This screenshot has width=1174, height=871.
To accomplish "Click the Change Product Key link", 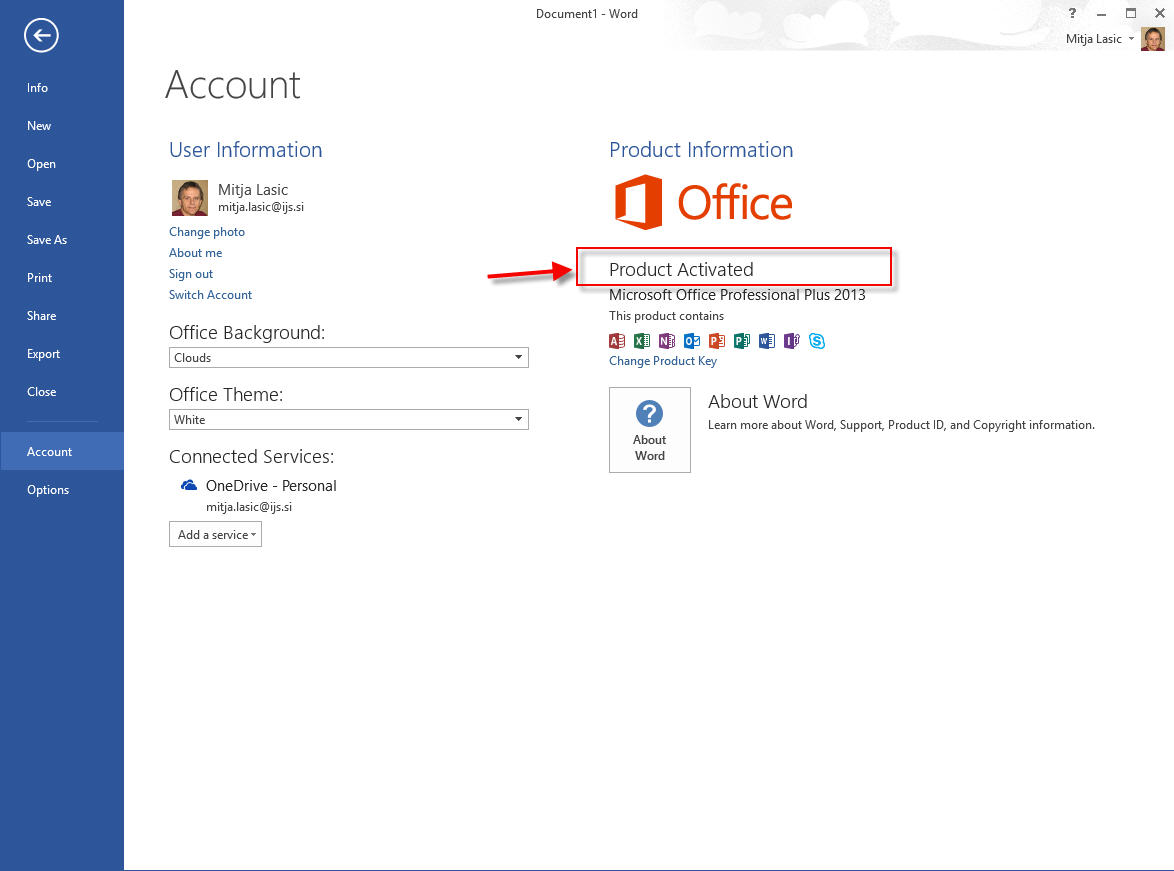I will [663, 361].
